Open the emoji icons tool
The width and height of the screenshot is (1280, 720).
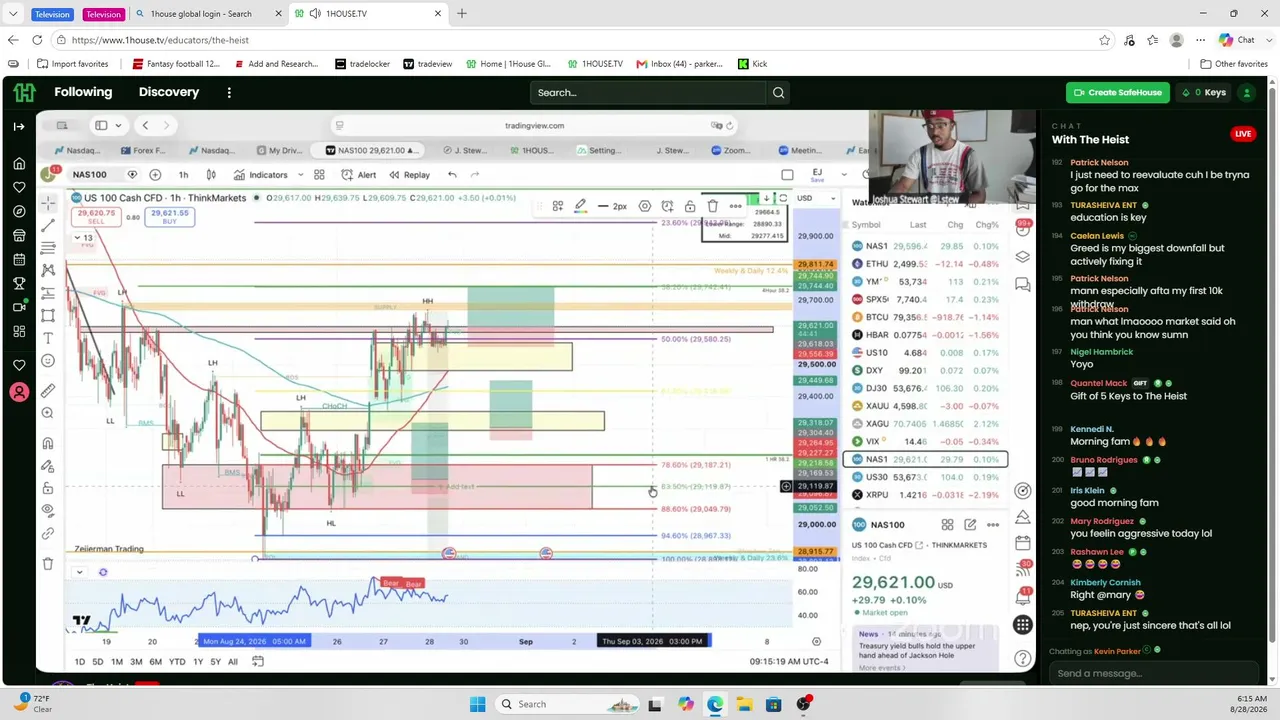[48, 361]
